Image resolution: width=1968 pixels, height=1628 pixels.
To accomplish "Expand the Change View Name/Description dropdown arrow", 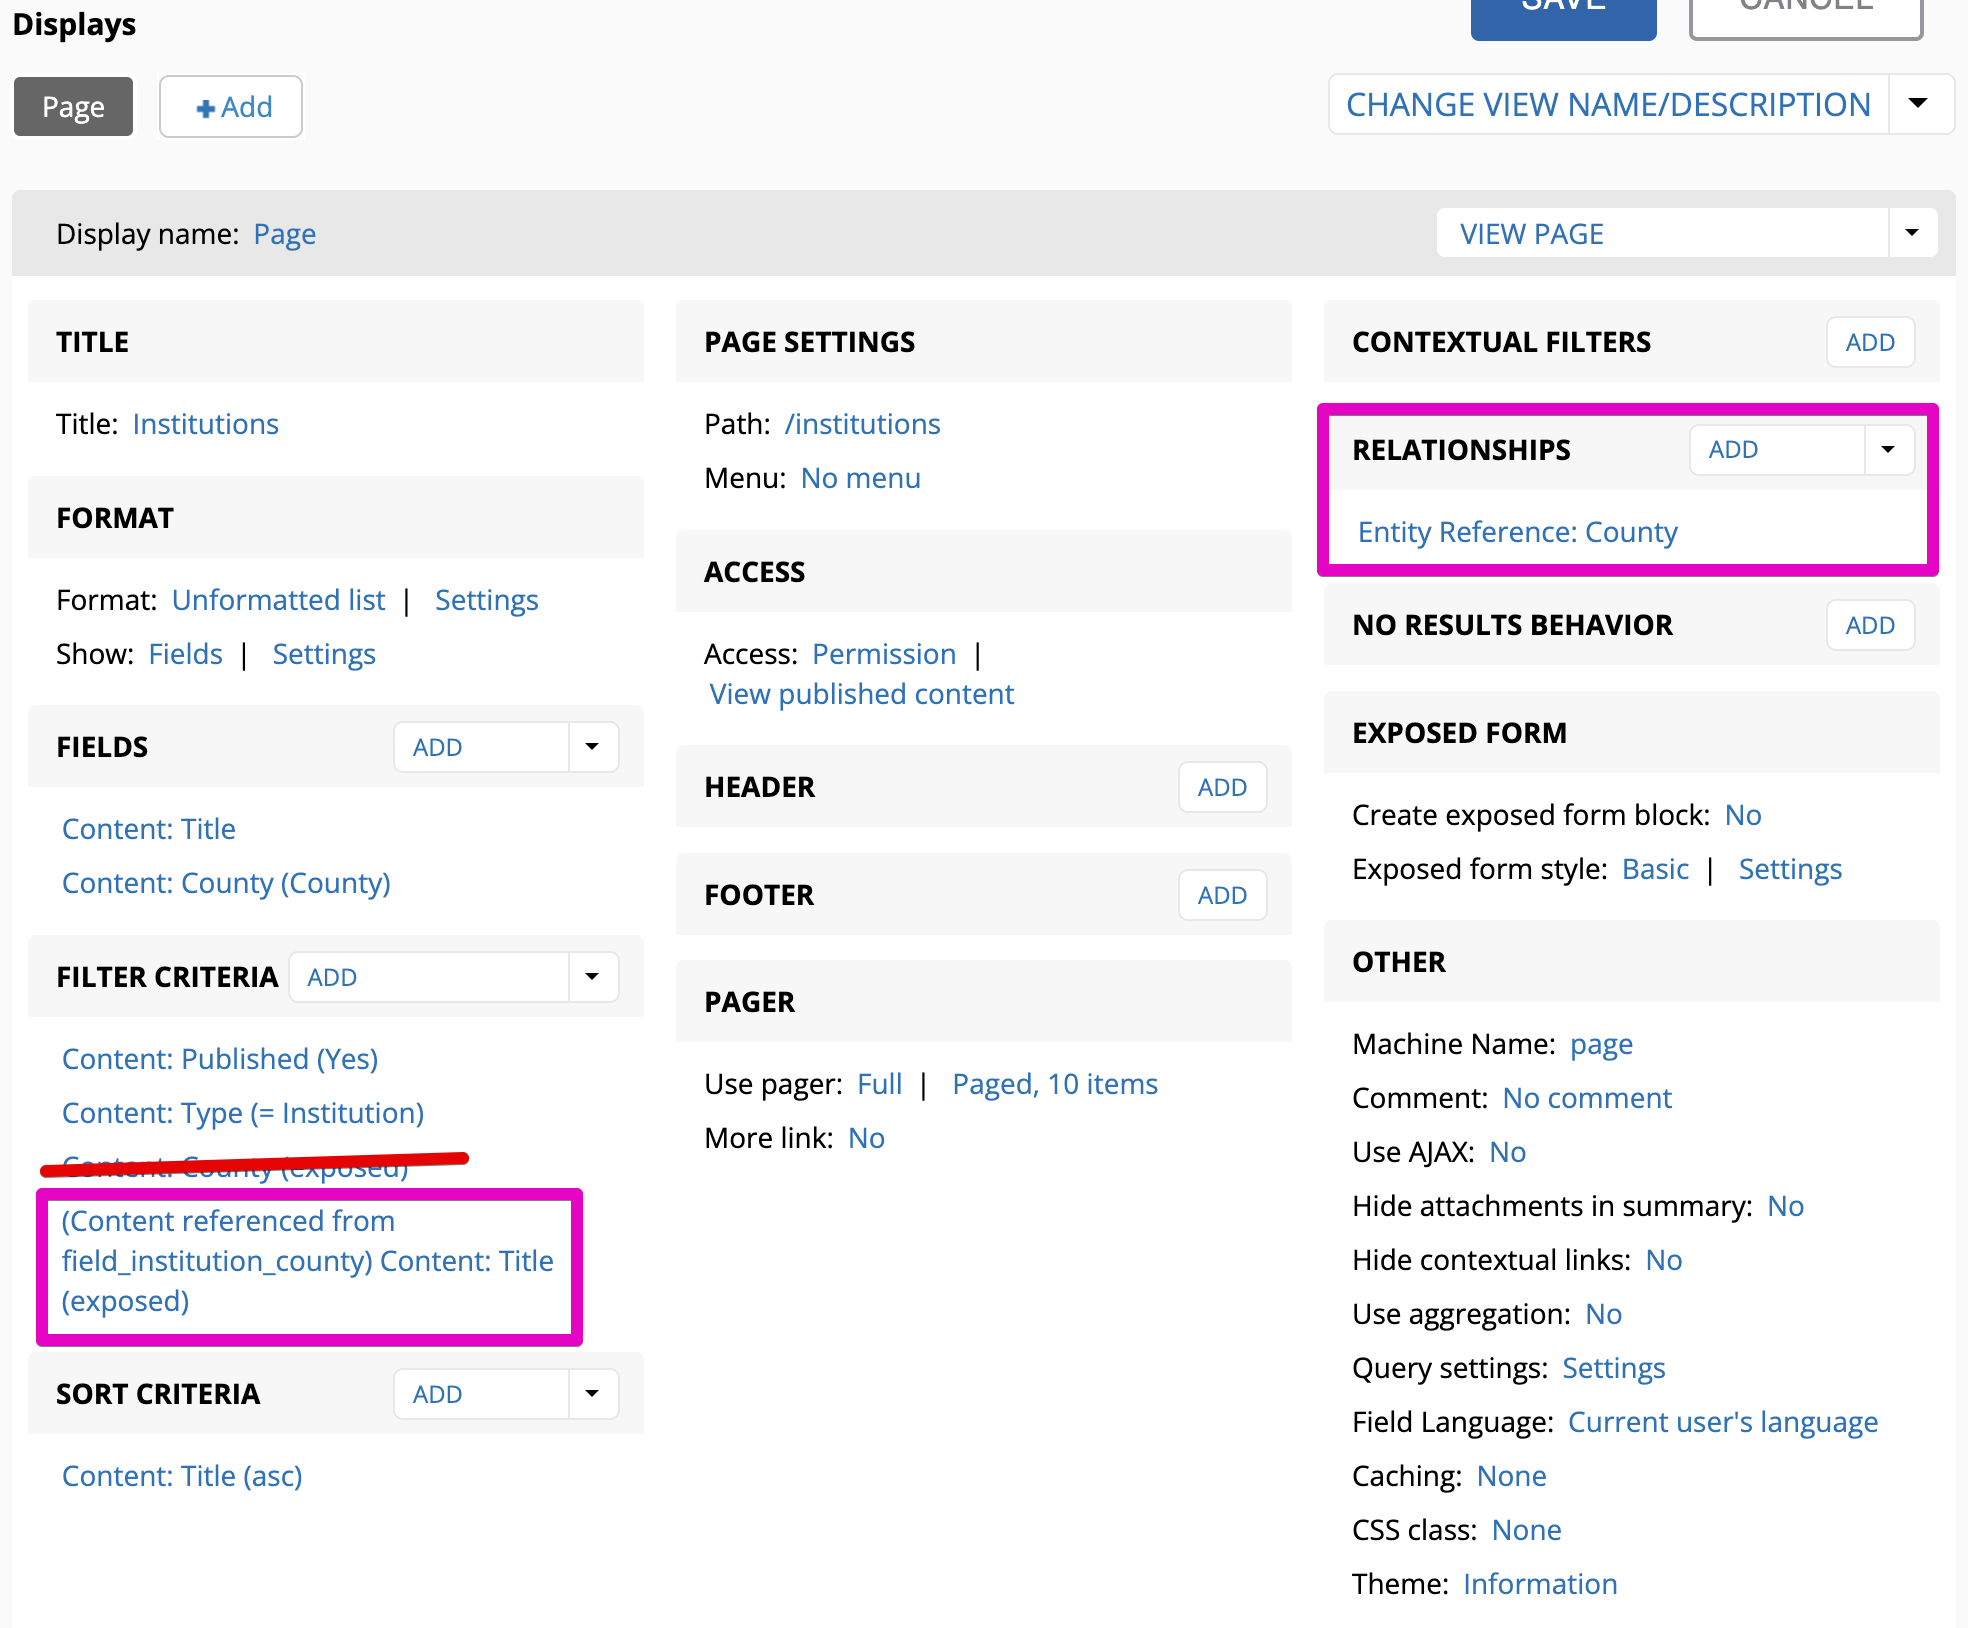I will pyautogui.click(x=1918, y=104).
